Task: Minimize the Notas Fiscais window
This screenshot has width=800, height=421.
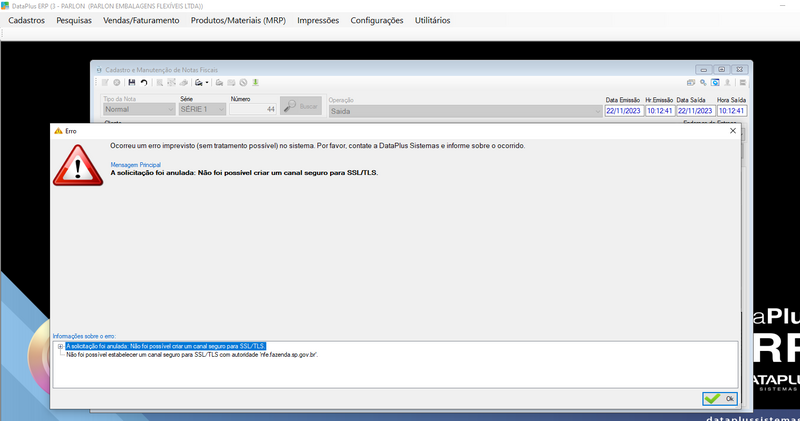Action: pos(704,69)
